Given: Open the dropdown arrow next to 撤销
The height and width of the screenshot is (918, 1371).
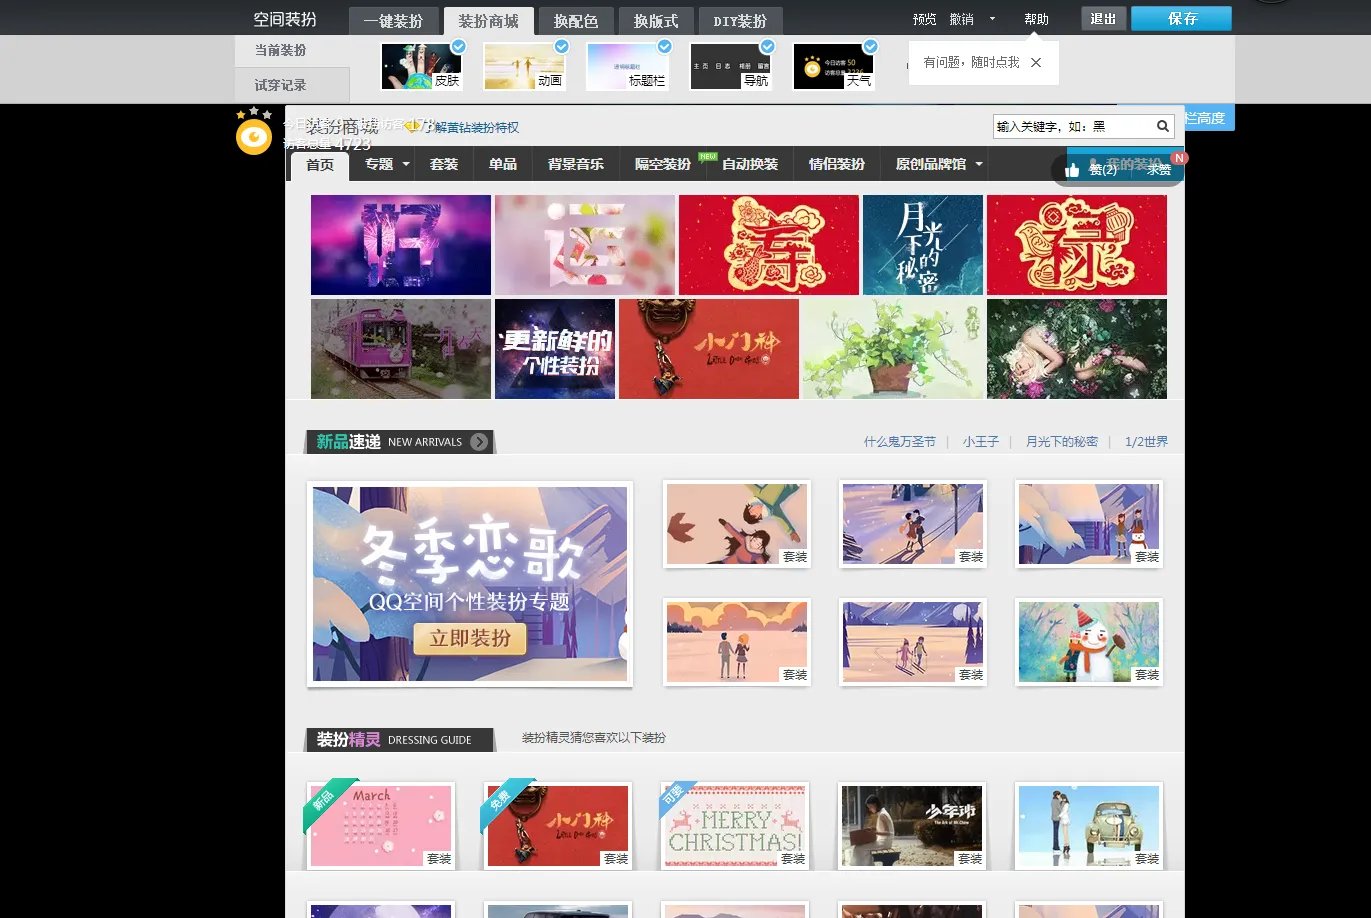Looking at the screenshot, I should (992, 19).
